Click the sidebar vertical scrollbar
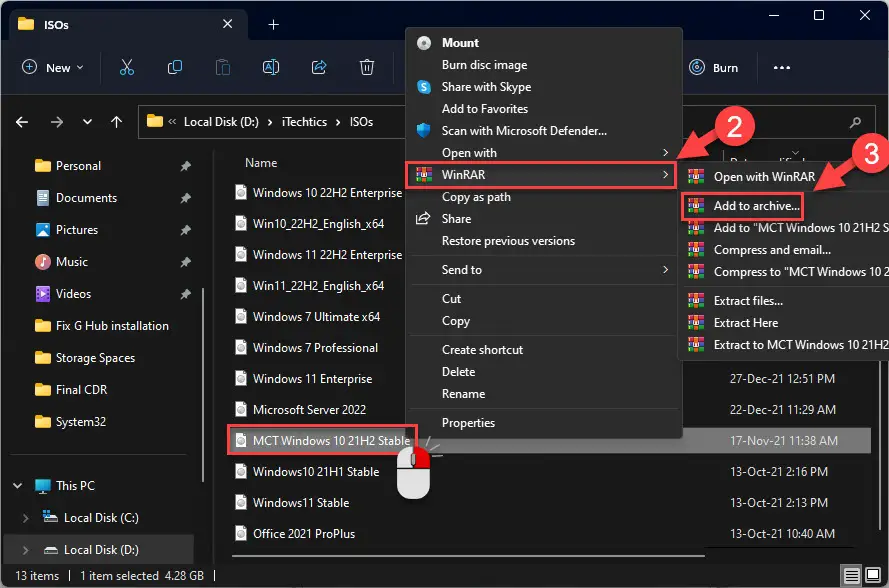 [x=203, y=386]
